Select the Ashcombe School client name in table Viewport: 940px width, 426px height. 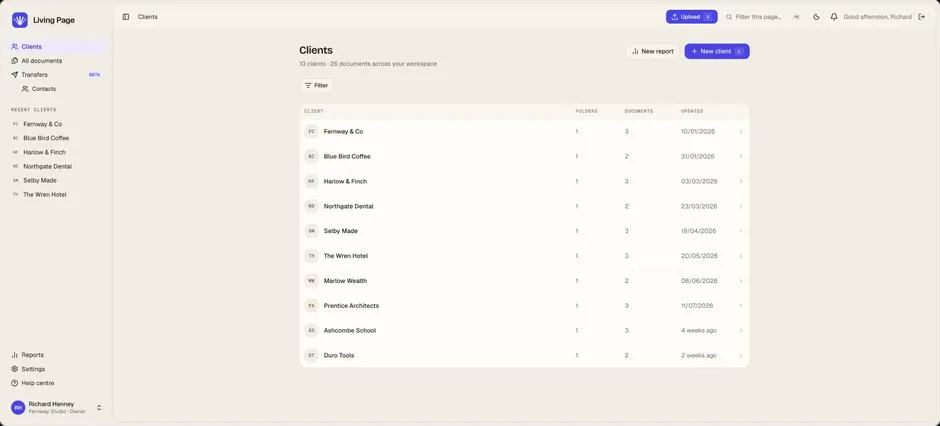(350, 330)
